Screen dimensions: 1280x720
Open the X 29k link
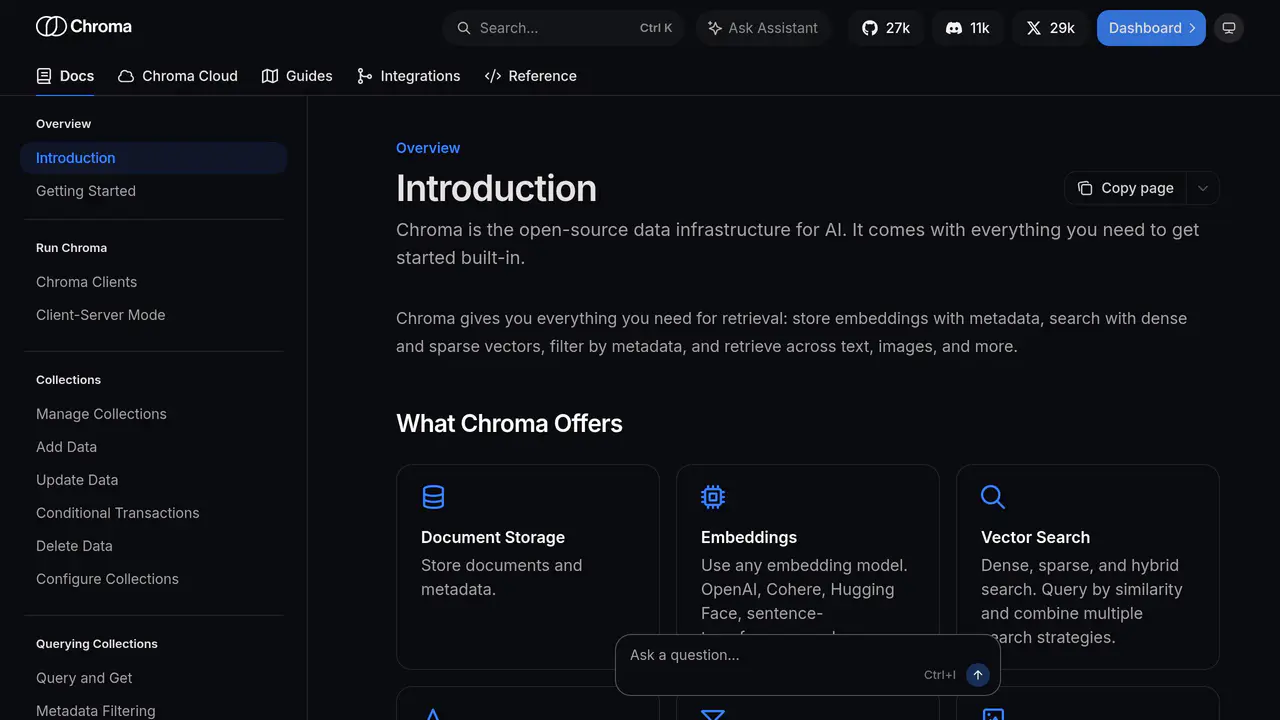(1050, 28)
